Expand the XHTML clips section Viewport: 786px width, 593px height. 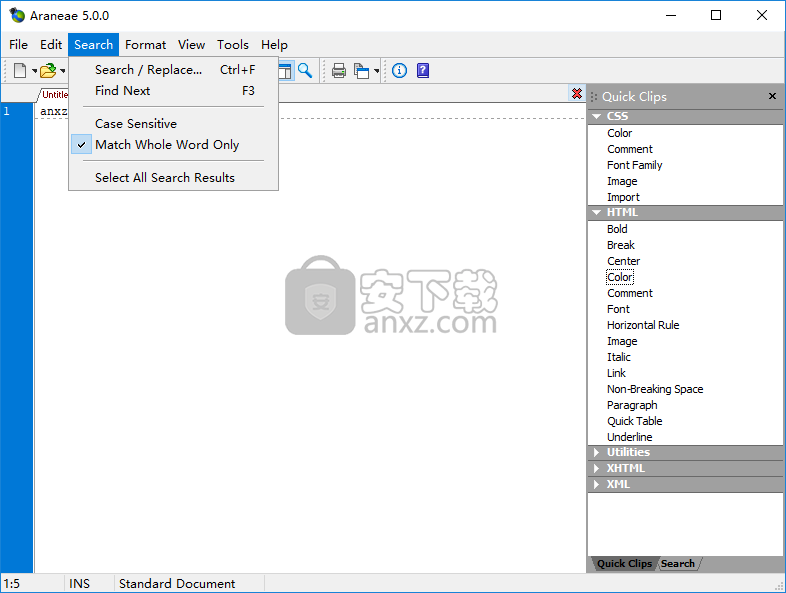[597, 468]
